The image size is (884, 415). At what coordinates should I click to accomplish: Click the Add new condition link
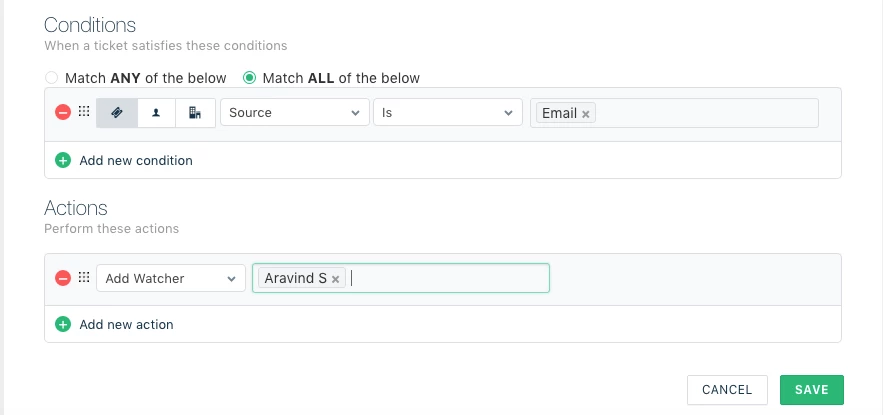[x=136, y=160]
